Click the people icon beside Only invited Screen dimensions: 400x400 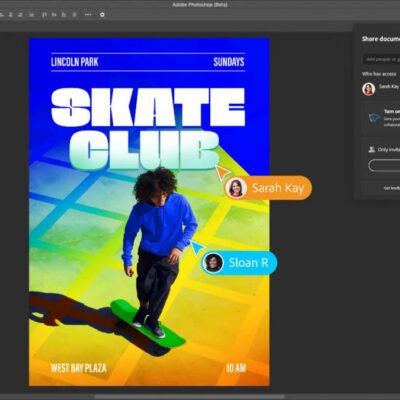(372, 150)
